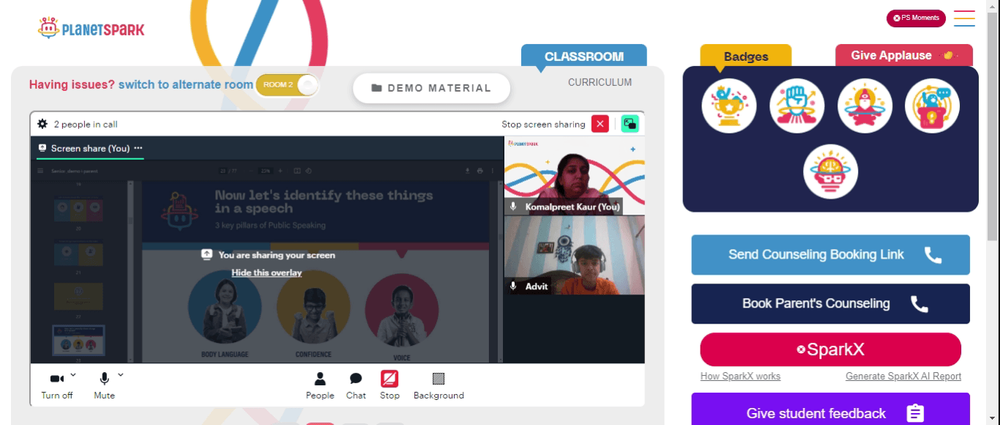Open the hamburger menu at top right

(x=964, y=18)
